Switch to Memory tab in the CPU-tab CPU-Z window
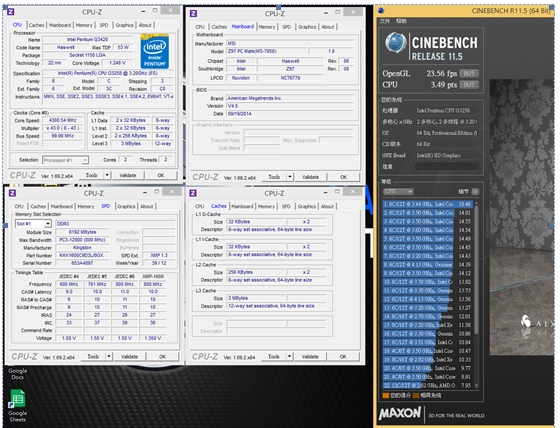The height and width of the screenshot is (428, 560). [x=84, y=25]
